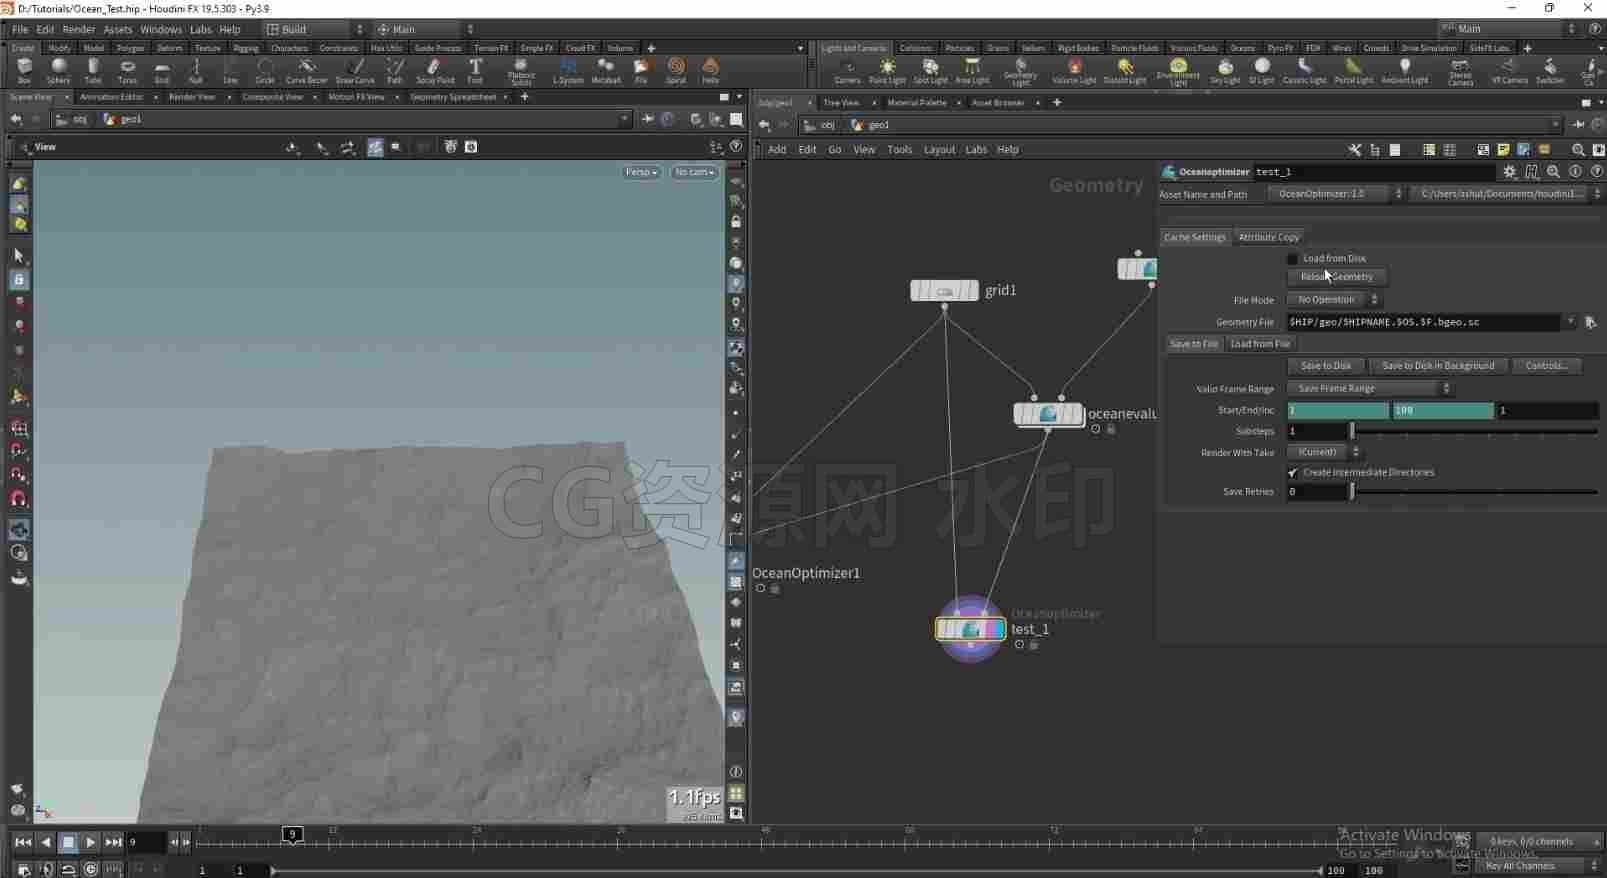The height and width of the screenshot is (878, 1607).
Task: Open the Geometry File chooser icon
Action: coord(1590,322)
